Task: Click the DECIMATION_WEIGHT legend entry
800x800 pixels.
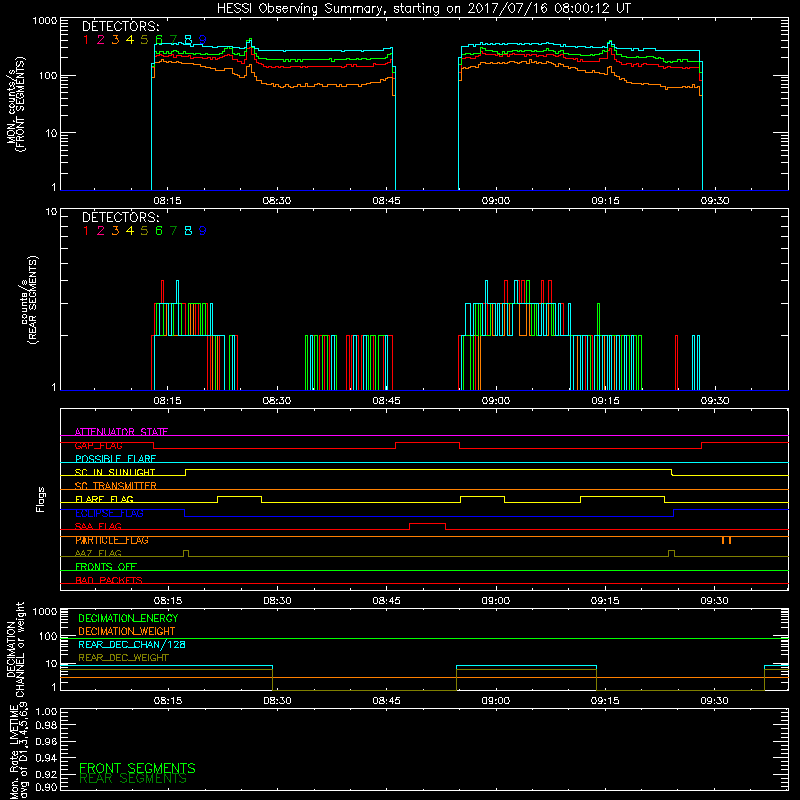Action: 127,631
